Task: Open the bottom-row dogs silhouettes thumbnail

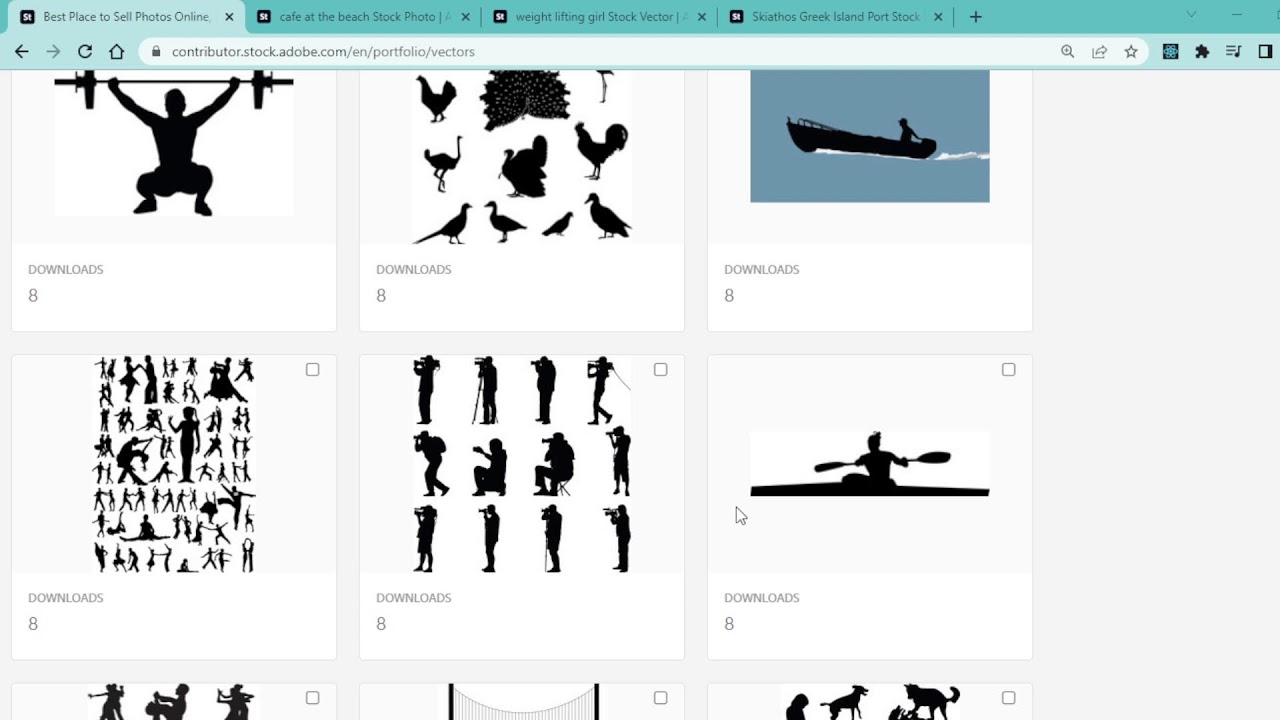Action: [870, 702]
